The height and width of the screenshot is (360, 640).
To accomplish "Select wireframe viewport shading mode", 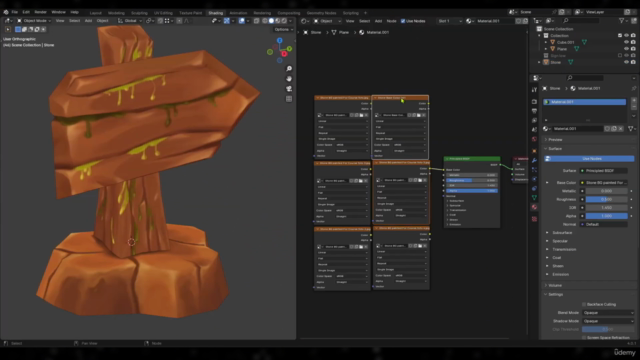I will (x=264, y=21).
